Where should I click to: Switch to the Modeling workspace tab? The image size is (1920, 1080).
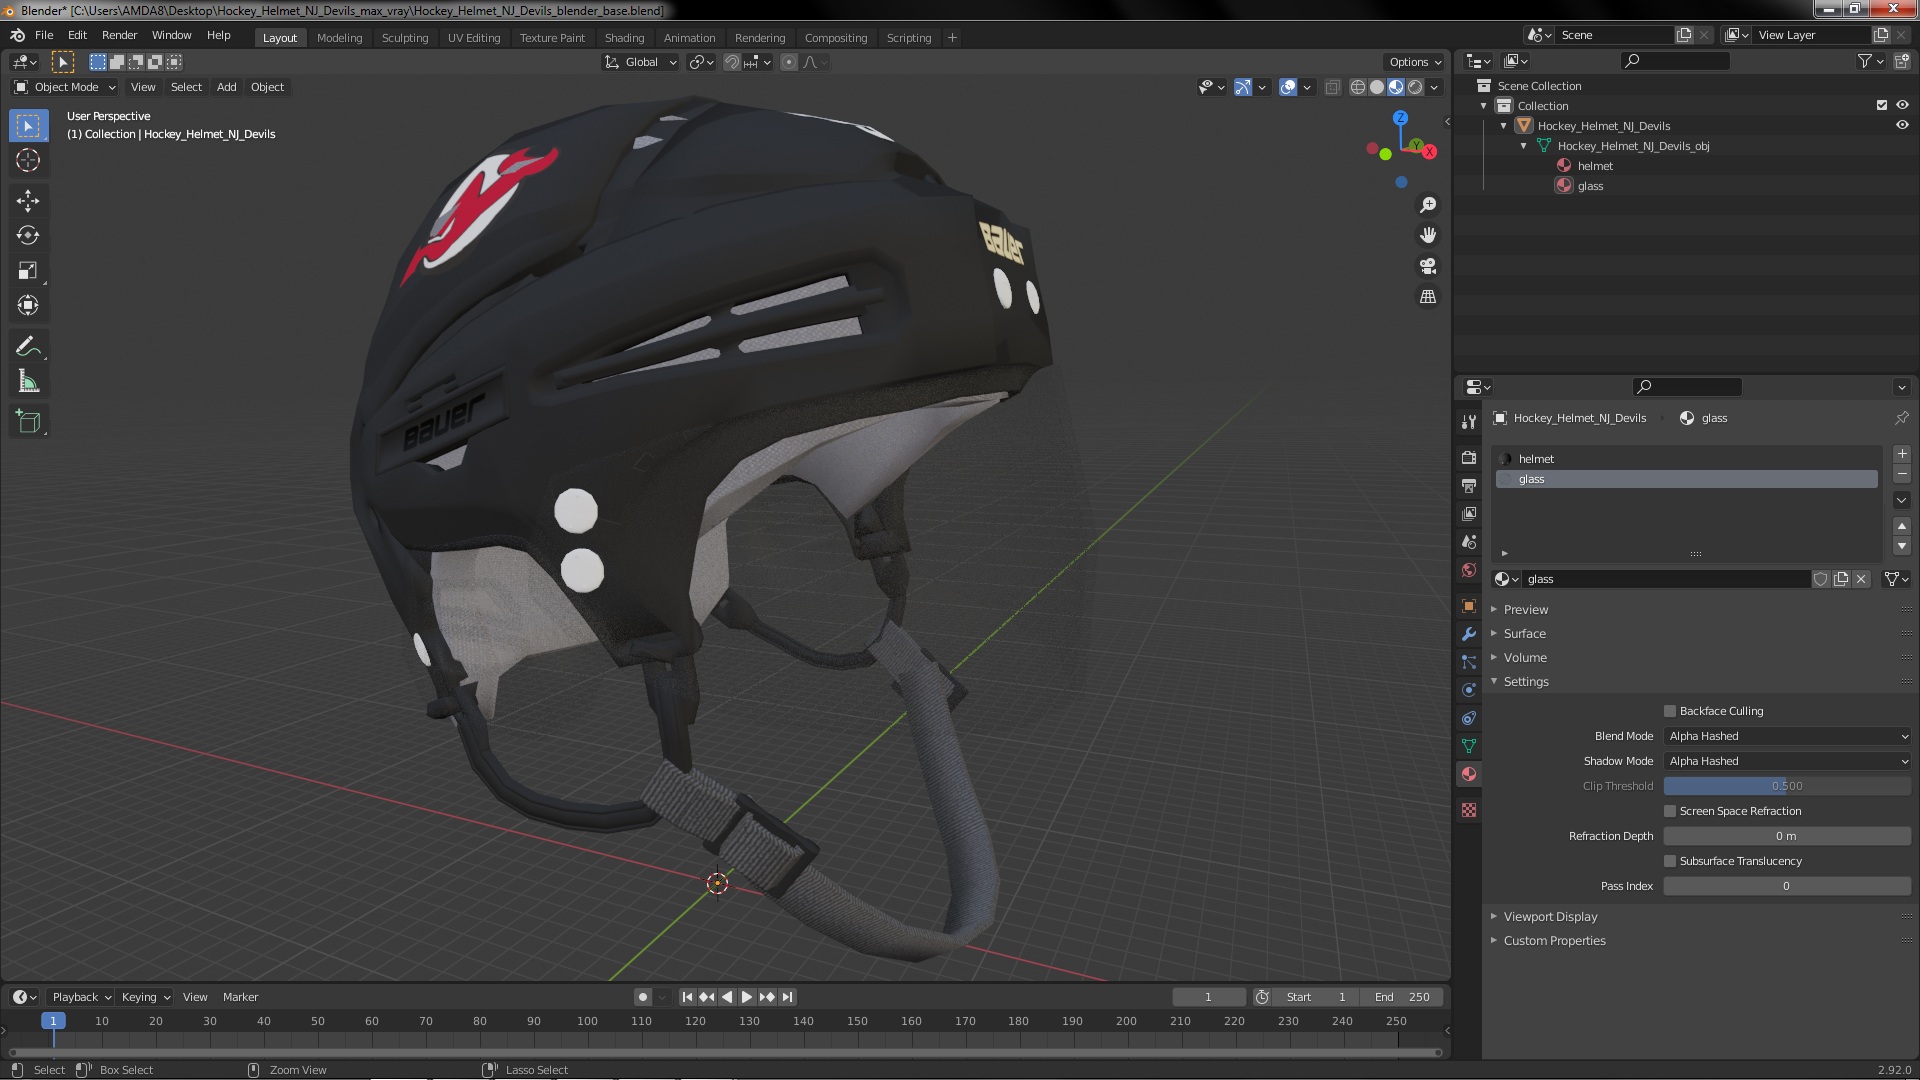(339, 38)
